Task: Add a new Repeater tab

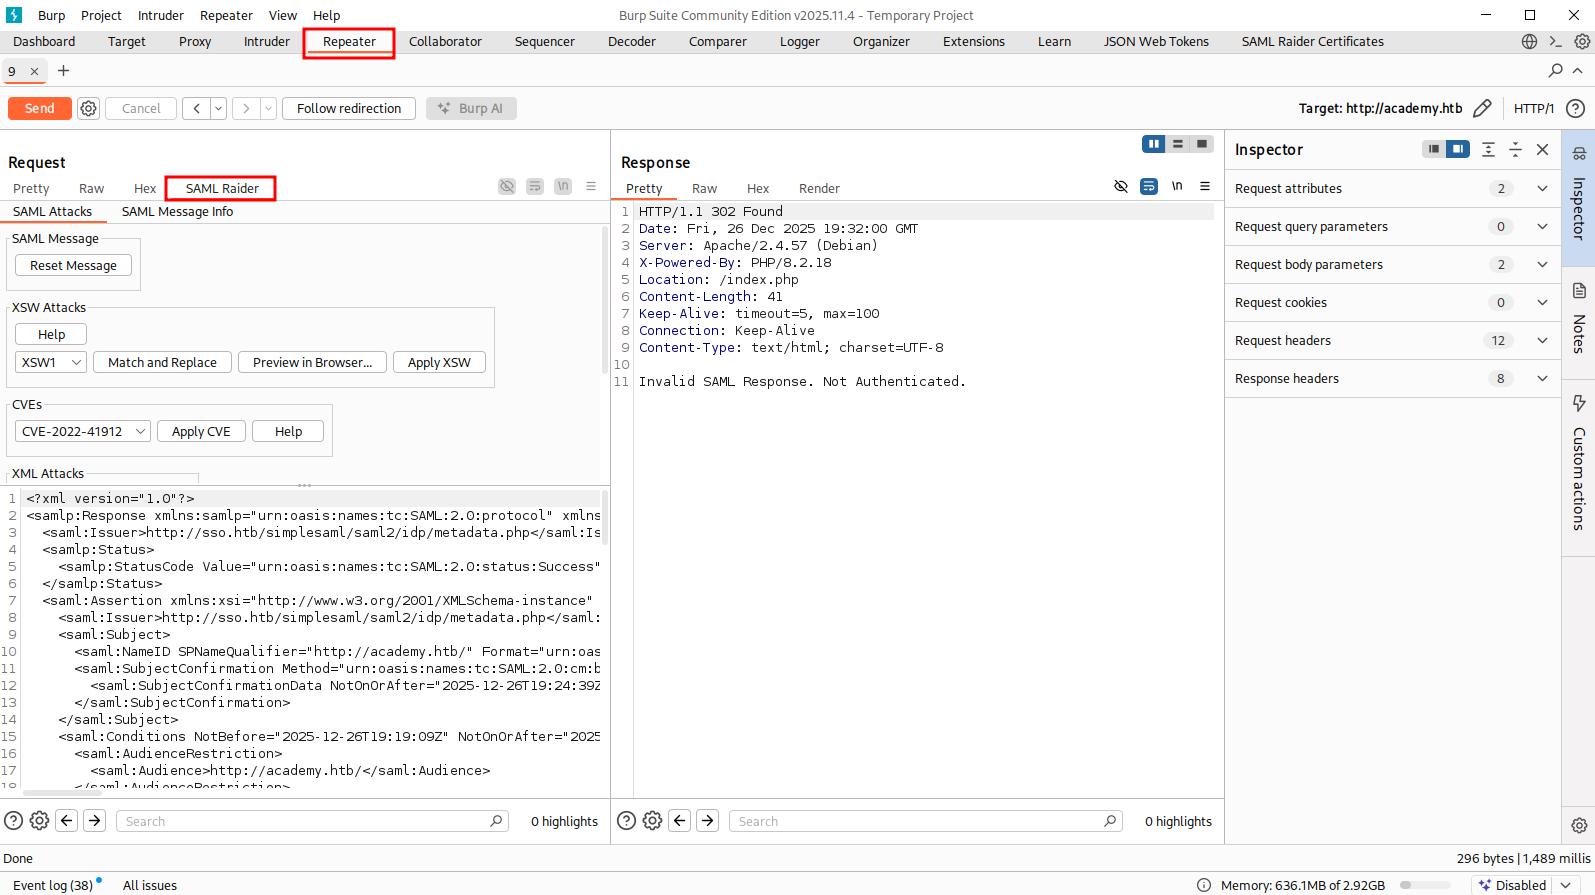Action: pyautogui.click(x=64, y=70)
